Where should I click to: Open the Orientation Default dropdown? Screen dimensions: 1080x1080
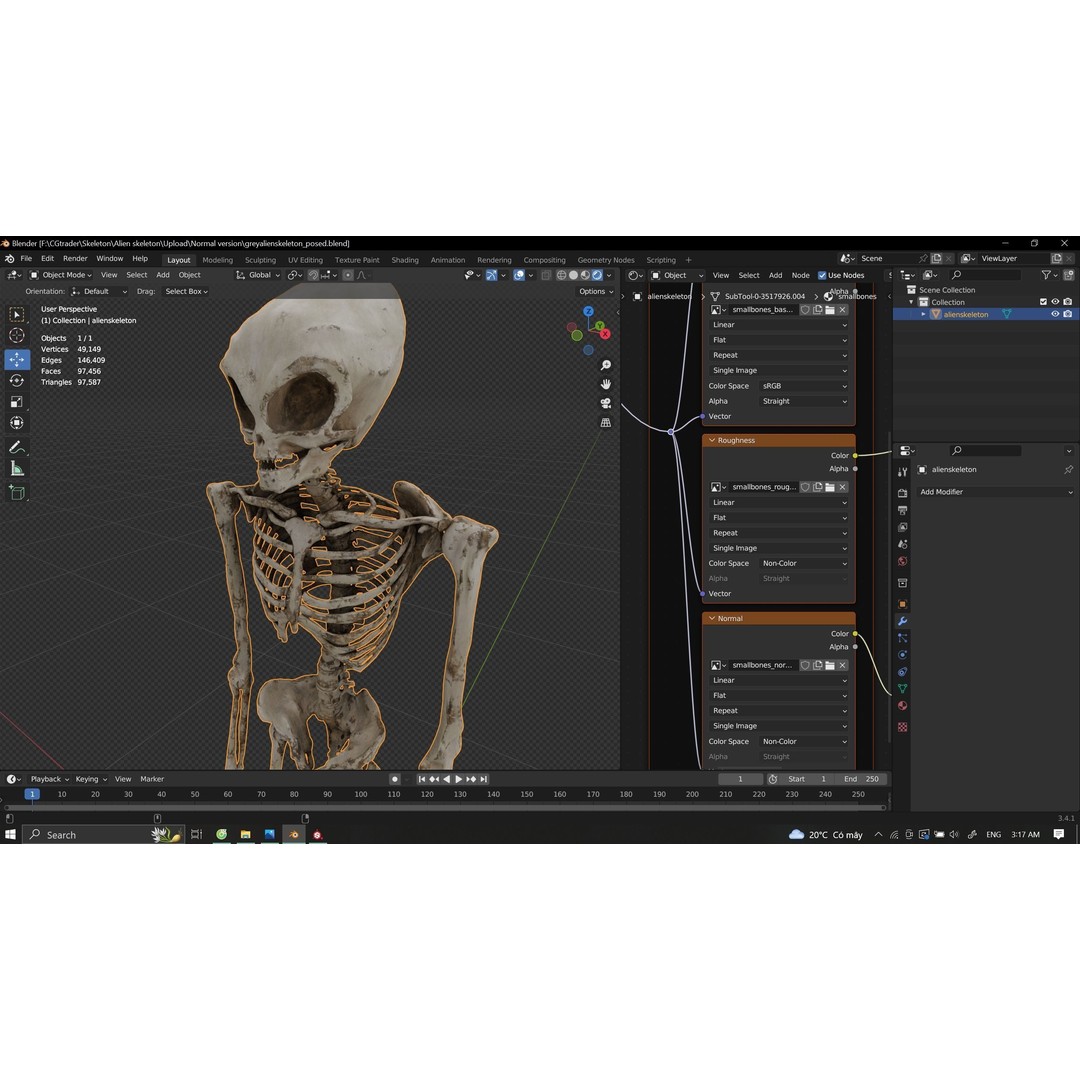pyautogui.click(x=99, y=291)
